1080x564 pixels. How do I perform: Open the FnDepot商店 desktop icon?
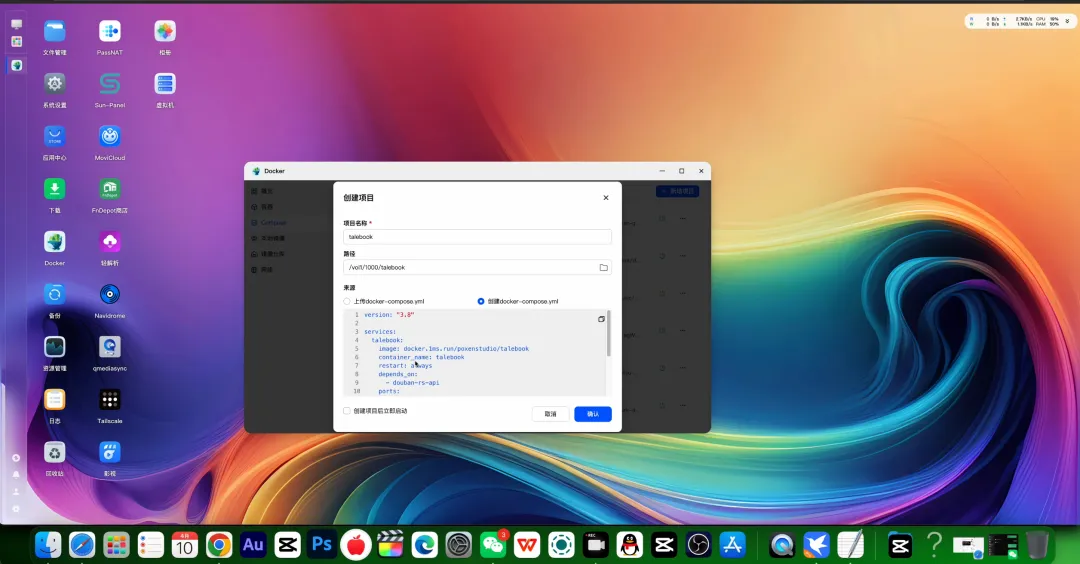110,189
